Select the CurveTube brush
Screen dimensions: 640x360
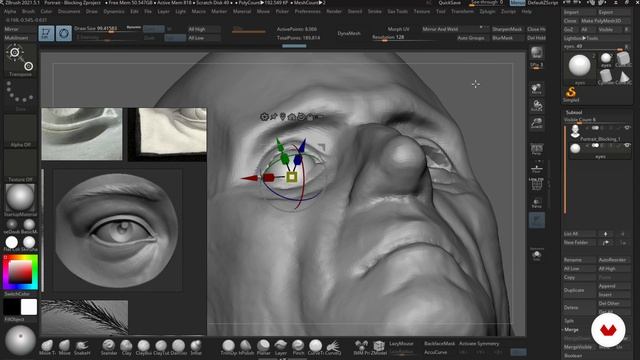[x=315, y=348]
